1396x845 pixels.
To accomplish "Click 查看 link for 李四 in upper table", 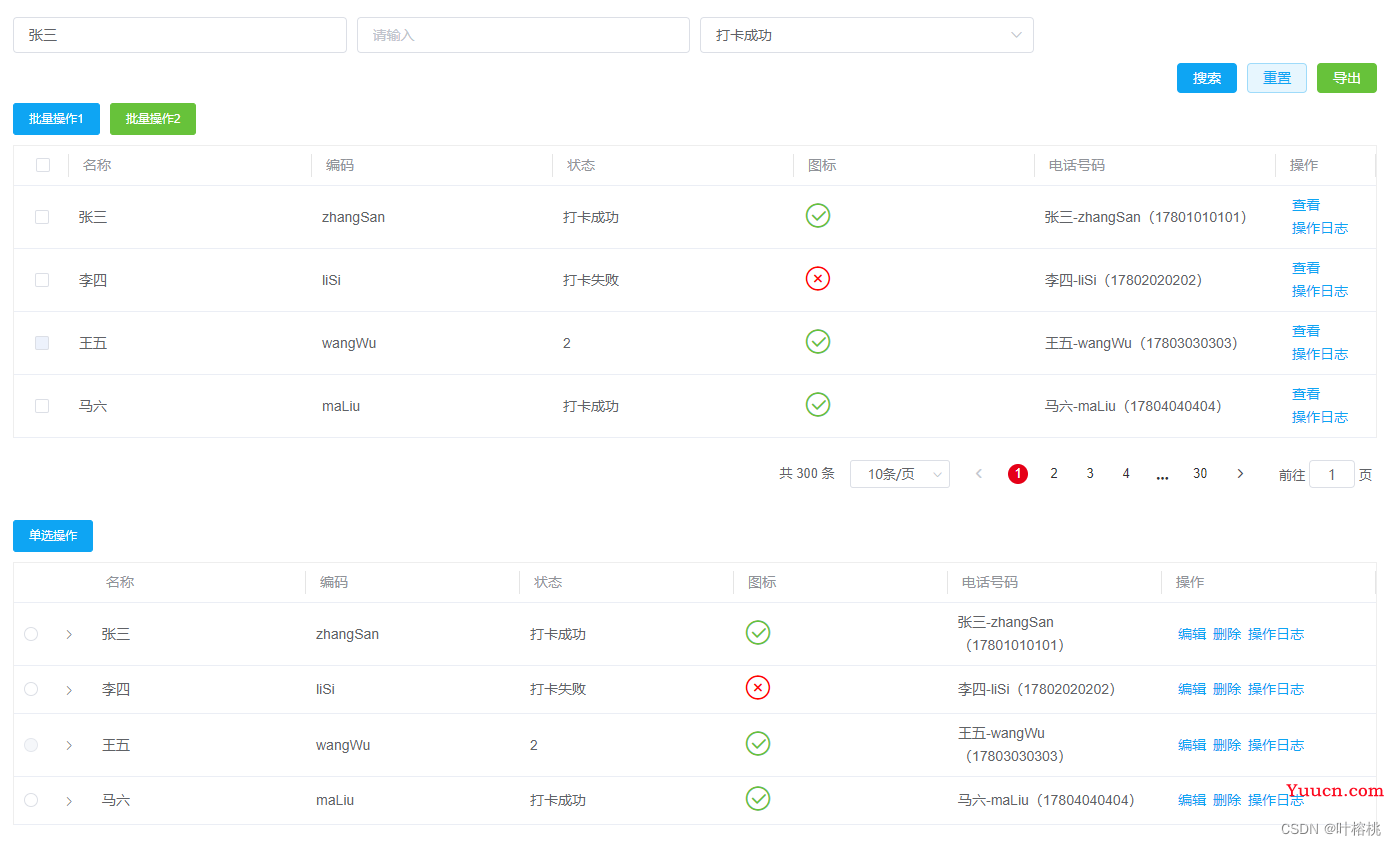I will coord(1306,268).
